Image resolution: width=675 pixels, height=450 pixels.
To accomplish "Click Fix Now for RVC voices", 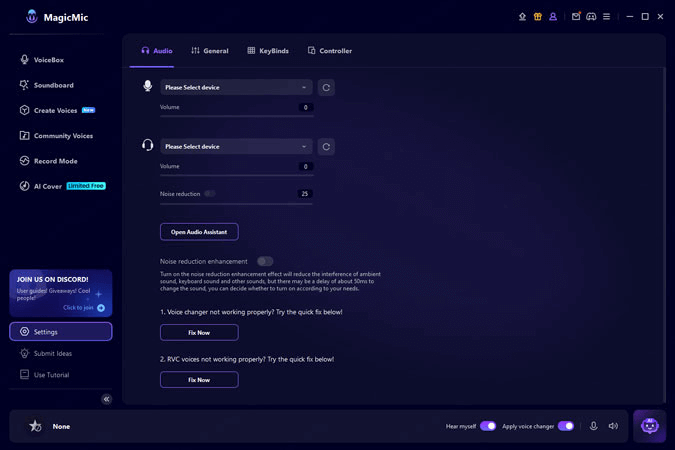I will (199, 380).
